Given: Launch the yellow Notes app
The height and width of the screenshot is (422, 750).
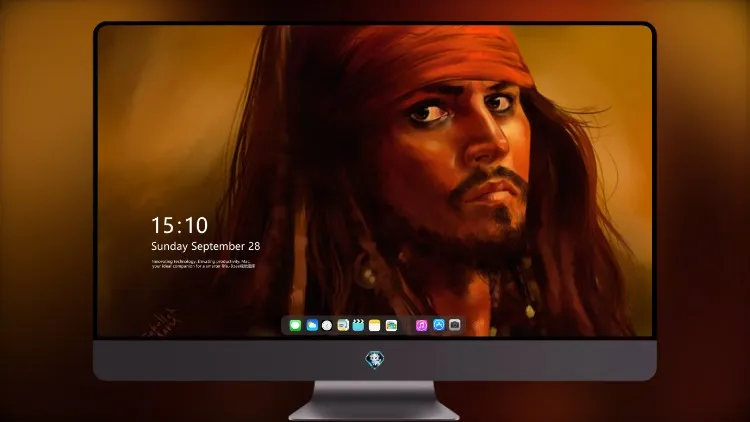Looking at the screenshot, I should click(375, 325).
